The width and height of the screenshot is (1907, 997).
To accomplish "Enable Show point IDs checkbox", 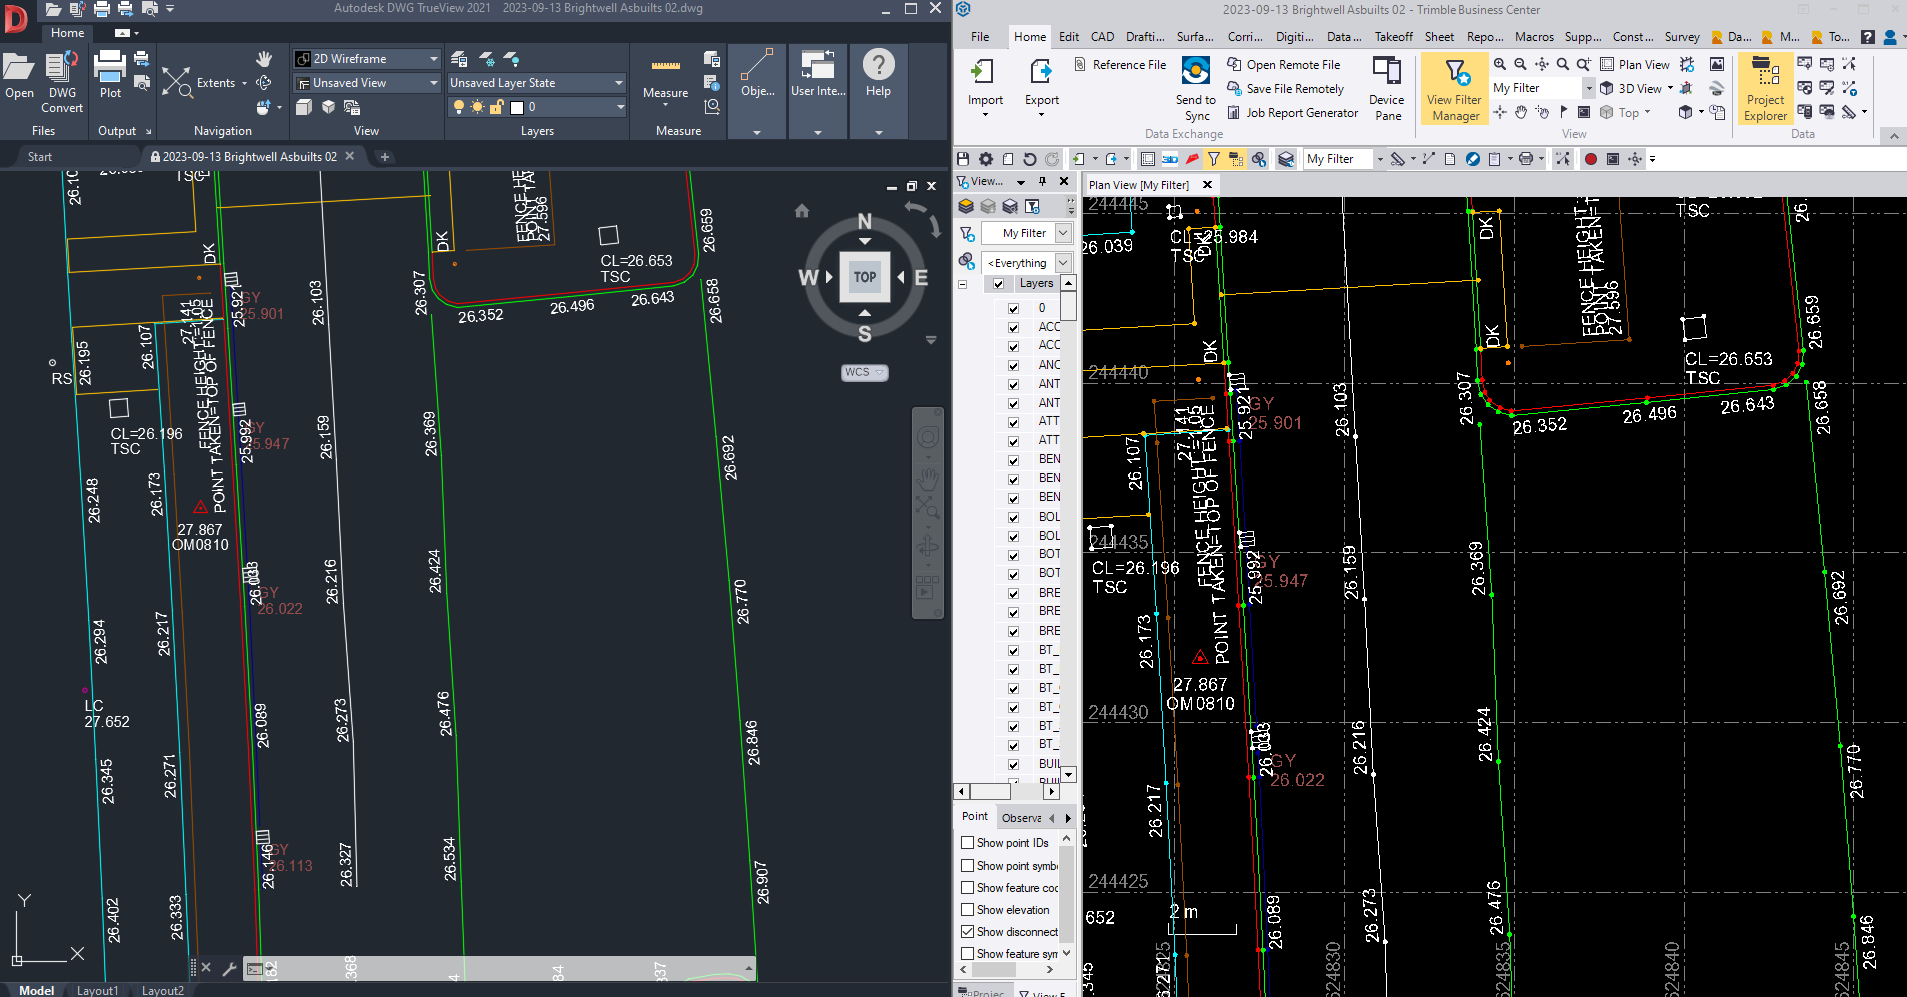I will (x=968, y=843).
